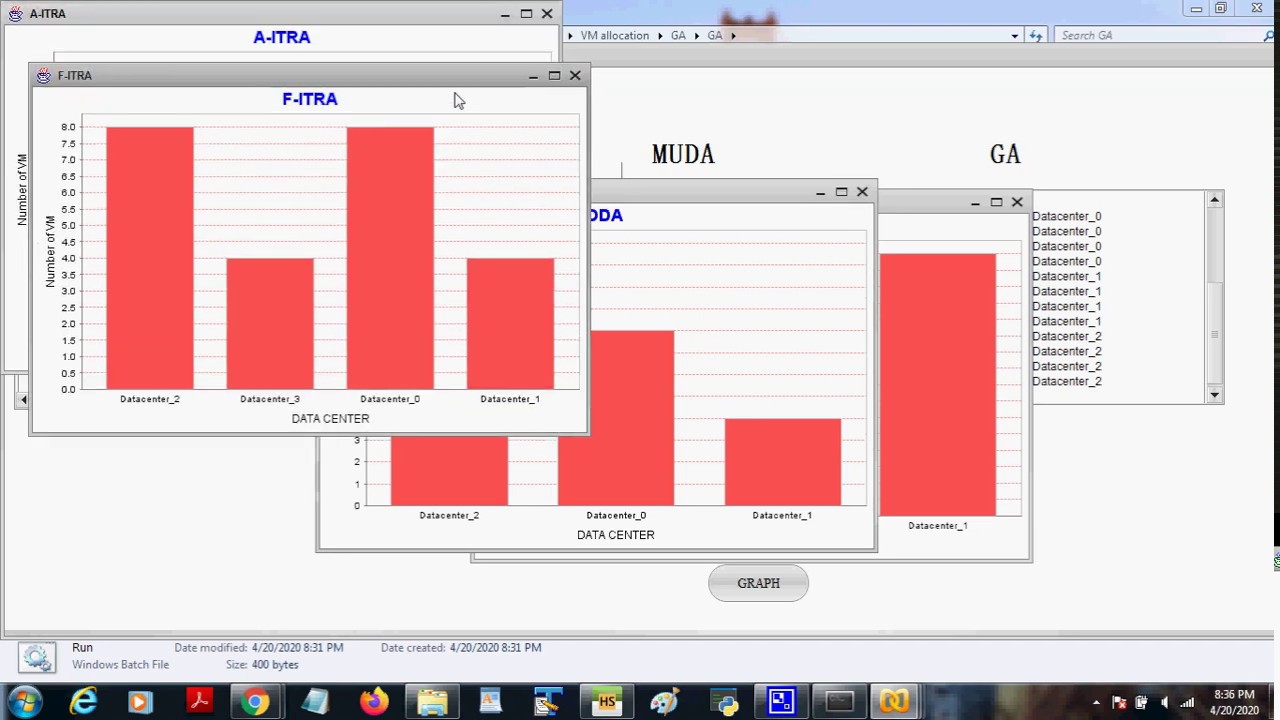Open Firefox from taskbar

click(374, 702)
